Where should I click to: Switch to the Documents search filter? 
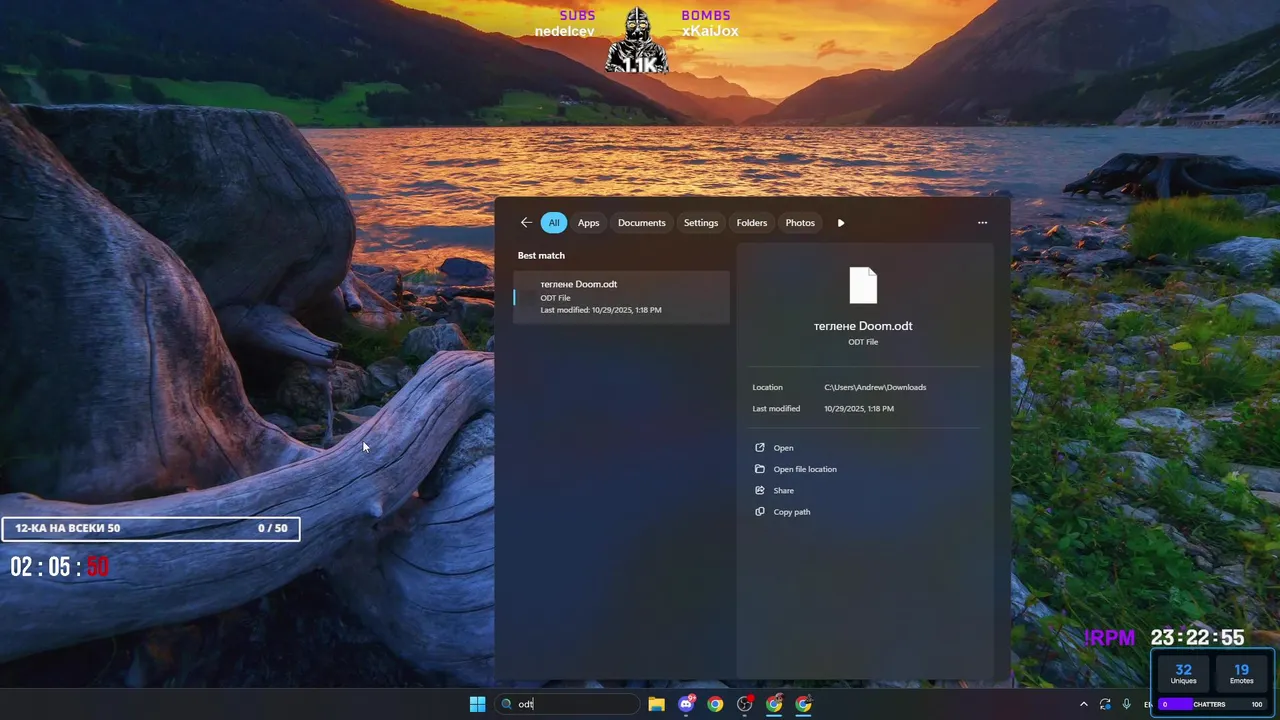[642, 223]
